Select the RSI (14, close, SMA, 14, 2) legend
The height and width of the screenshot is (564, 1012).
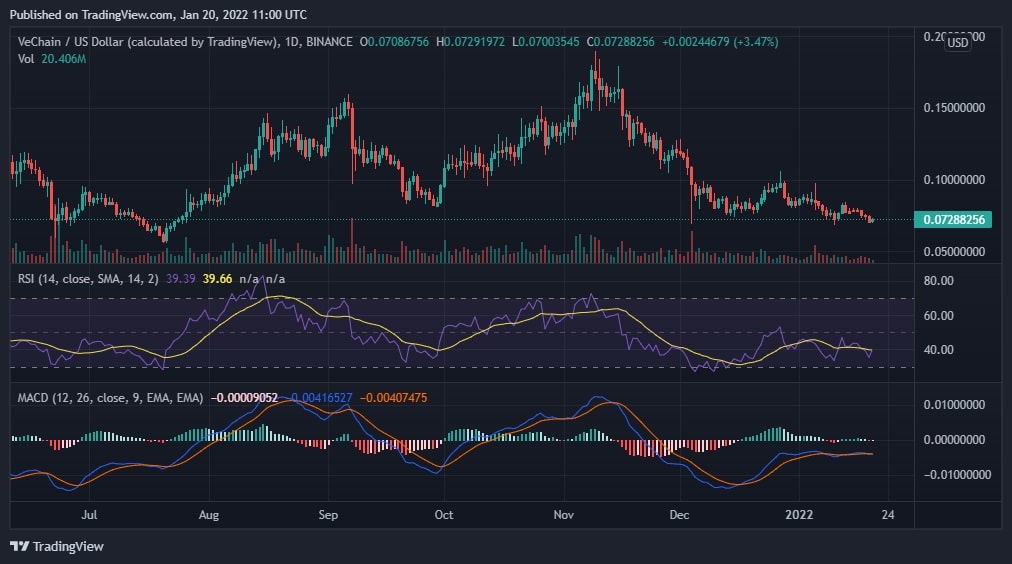[x=88, y=279]
